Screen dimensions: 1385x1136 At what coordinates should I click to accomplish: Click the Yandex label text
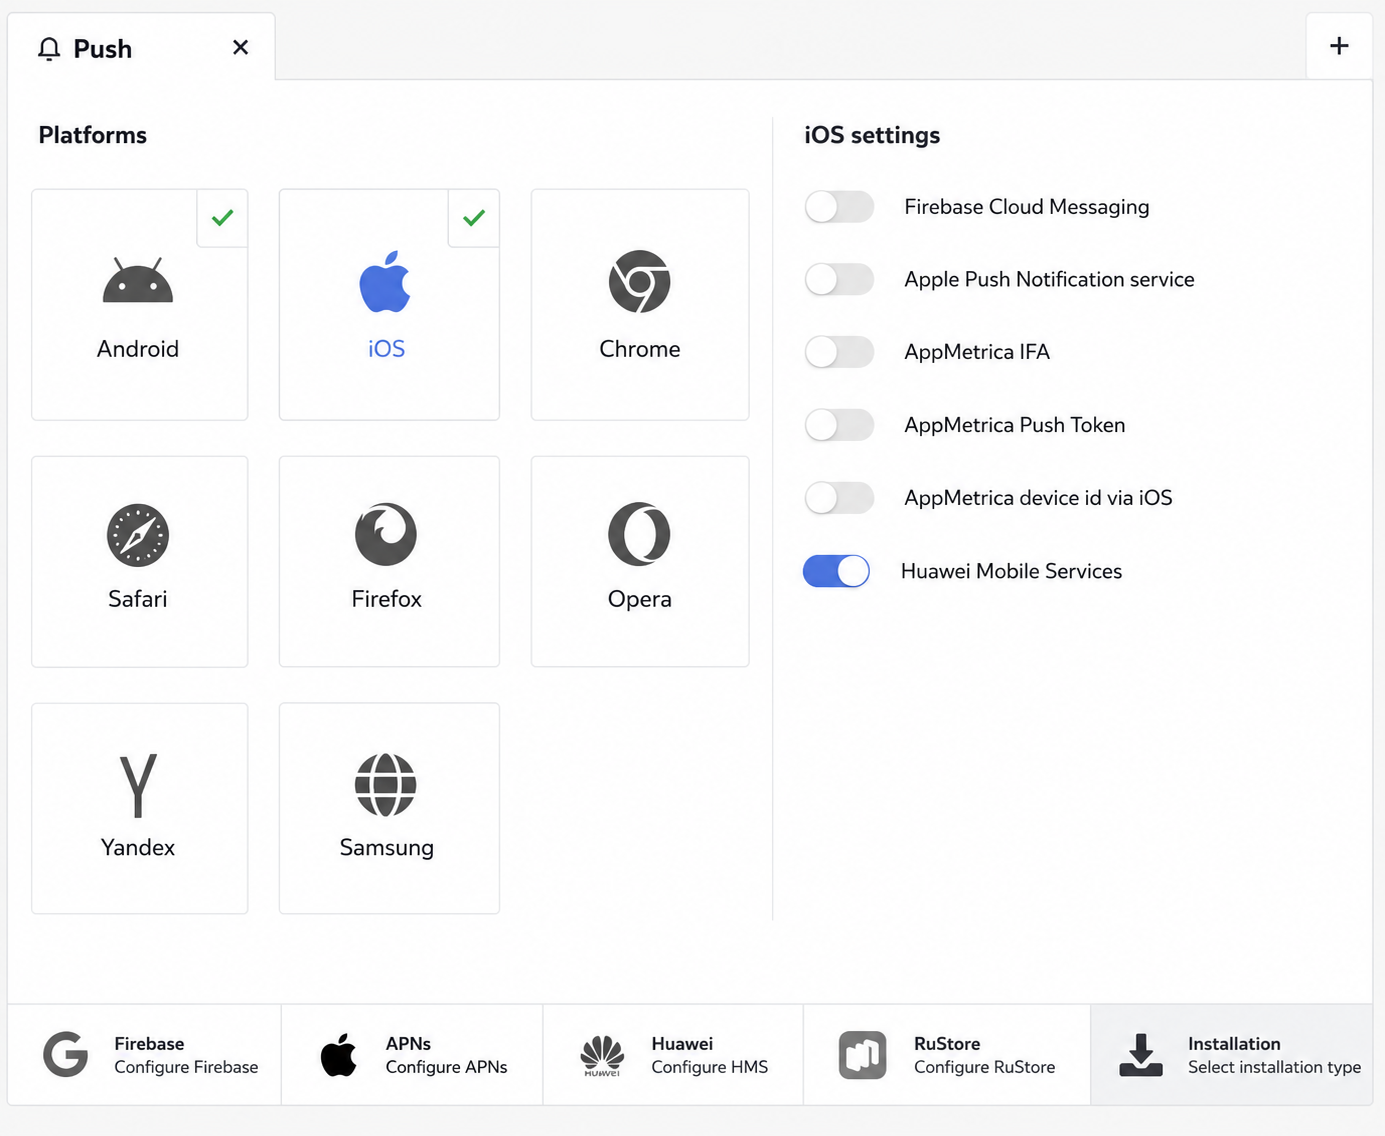138,847
